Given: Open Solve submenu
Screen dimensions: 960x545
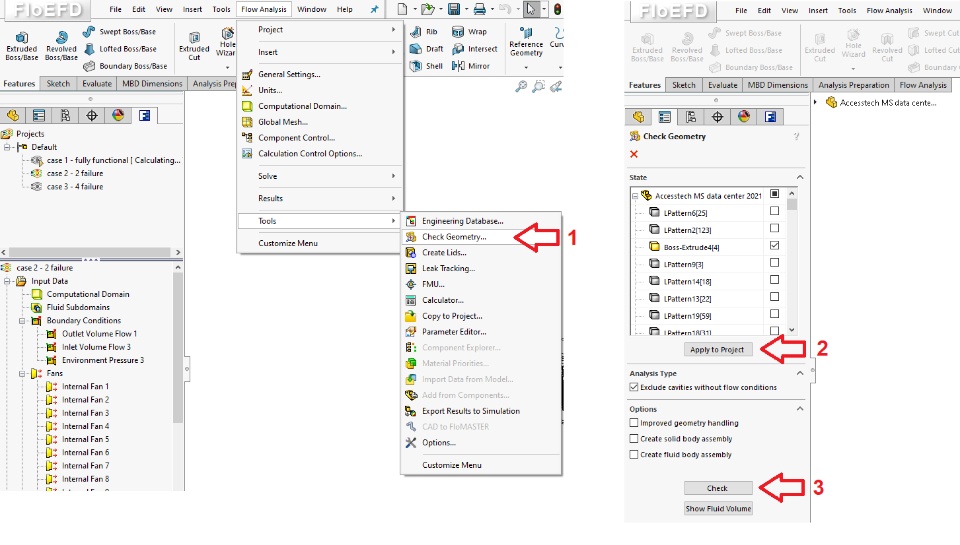Looking at the screenshot, I should 319,176.
